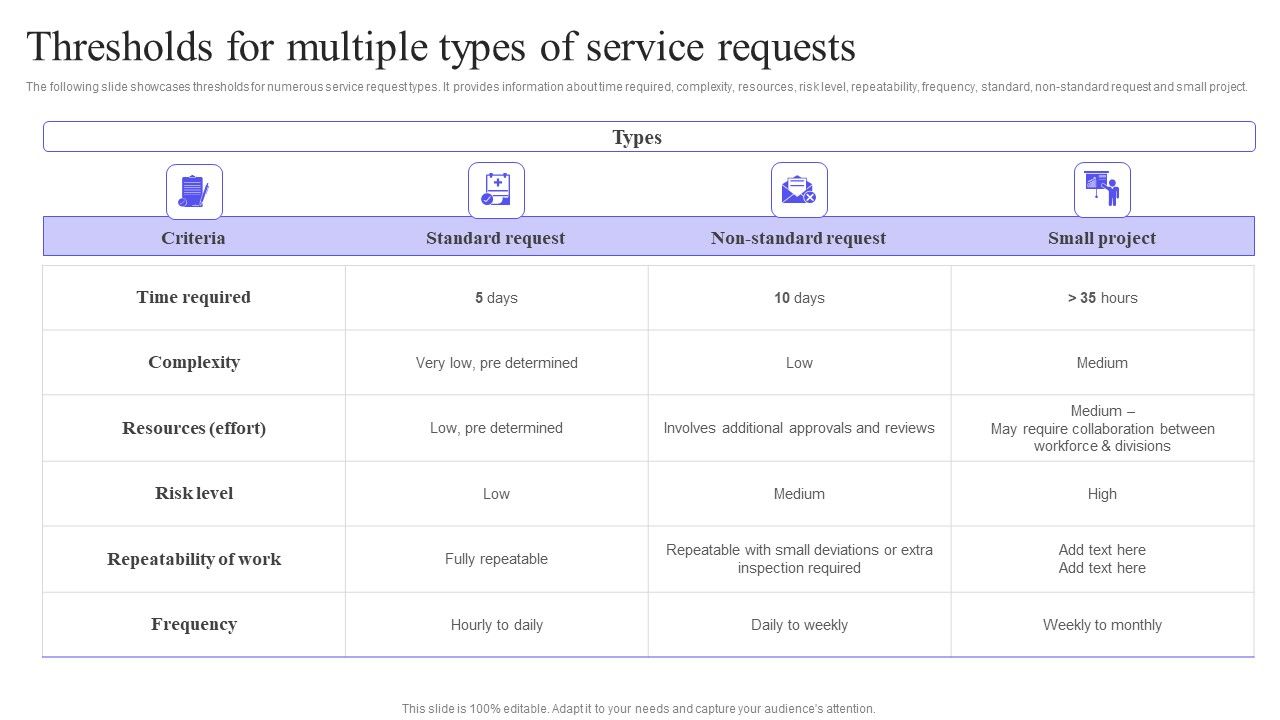Select the Non-standard request column header

(x=798, y=238)
